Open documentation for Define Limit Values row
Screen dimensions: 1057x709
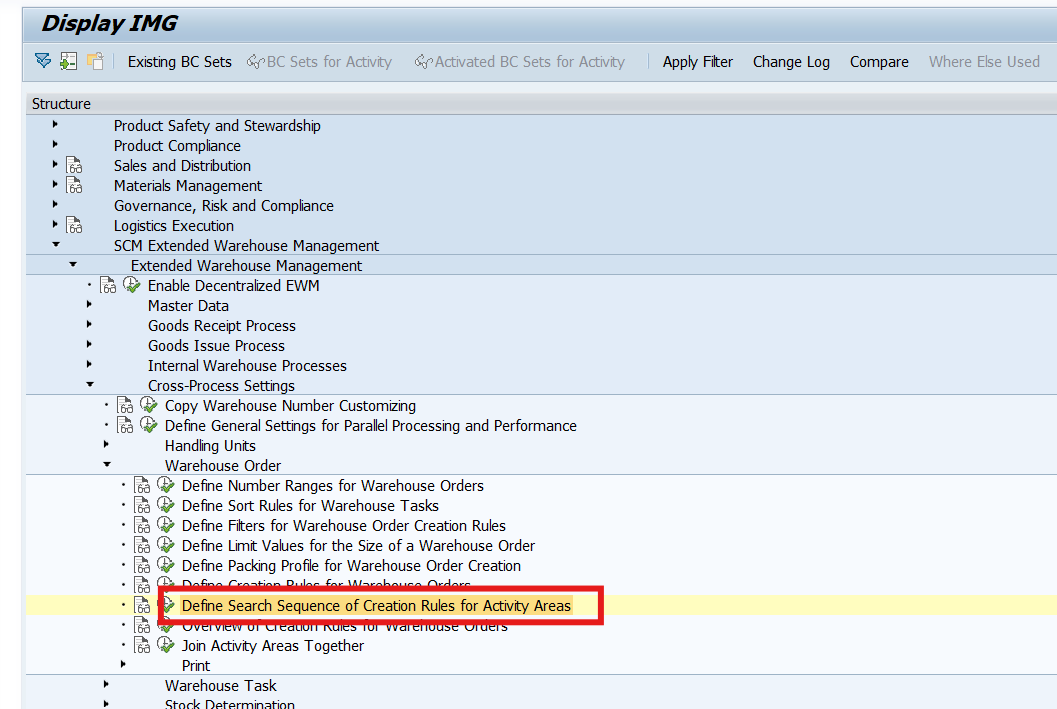142,546
